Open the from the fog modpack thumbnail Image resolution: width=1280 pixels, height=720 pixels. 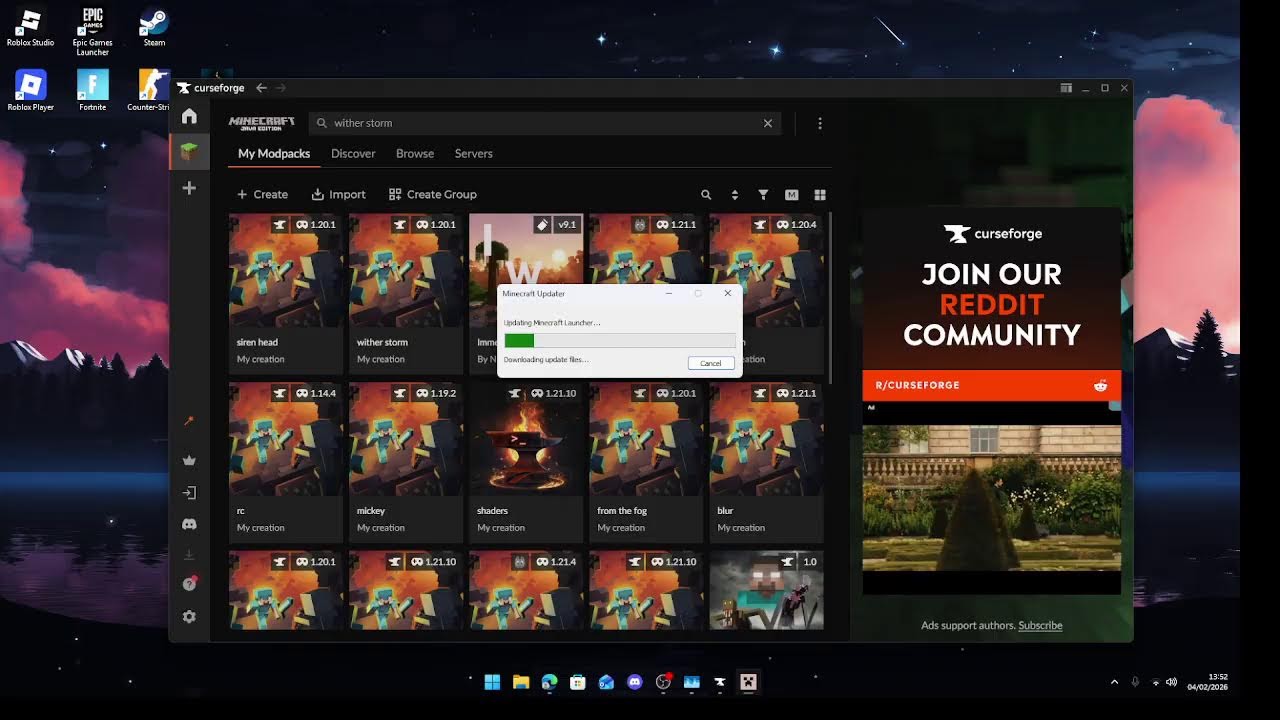coord(646,439)
